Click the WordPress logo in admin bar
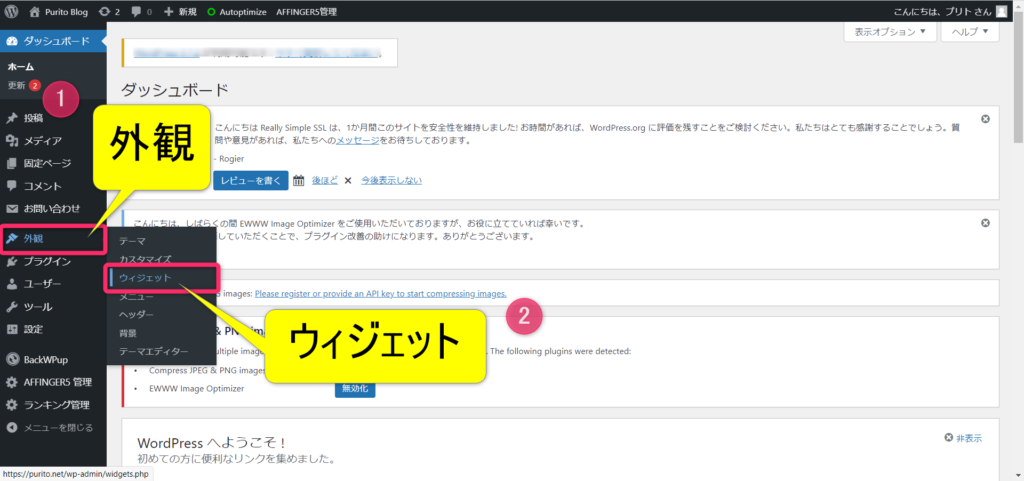 [11, 12]
